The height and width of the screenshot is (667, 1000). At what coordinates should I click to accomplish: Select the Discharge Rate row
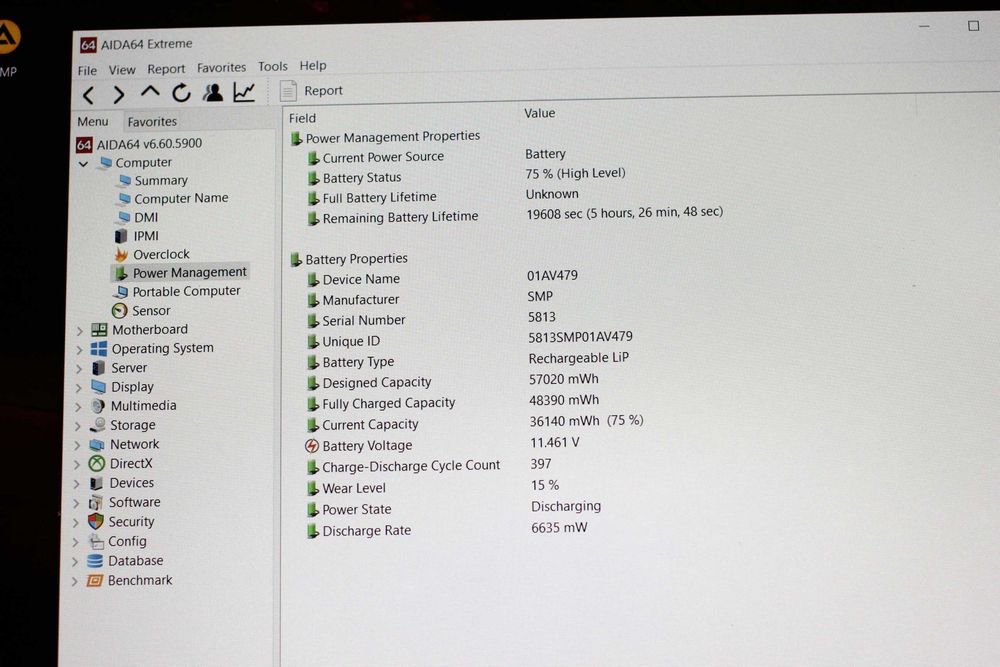(x=448, y=529)
